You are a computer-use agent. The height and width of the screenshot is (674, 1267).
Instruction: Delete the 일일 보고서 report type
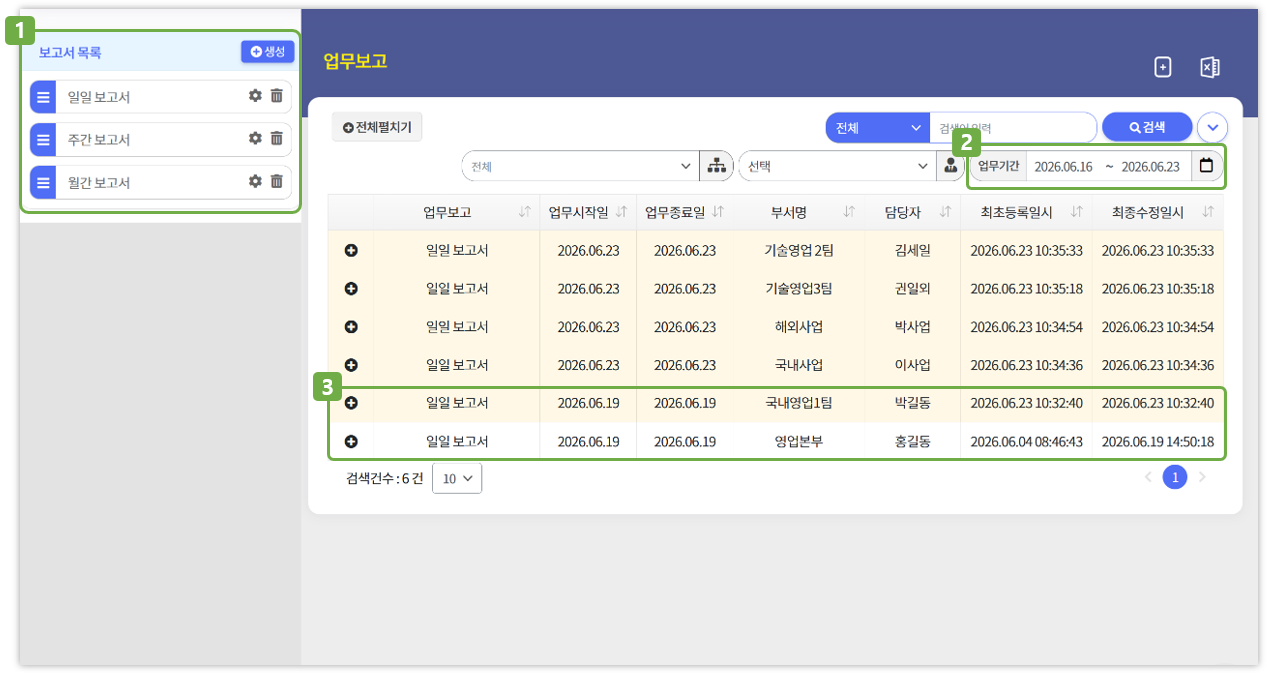point(277,96)
